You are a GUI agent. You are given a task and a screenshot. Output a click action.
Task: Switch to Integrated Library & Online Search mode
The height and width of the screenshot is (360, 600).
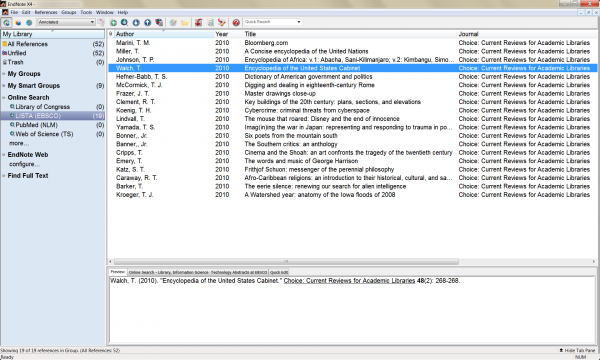(7, 23)
